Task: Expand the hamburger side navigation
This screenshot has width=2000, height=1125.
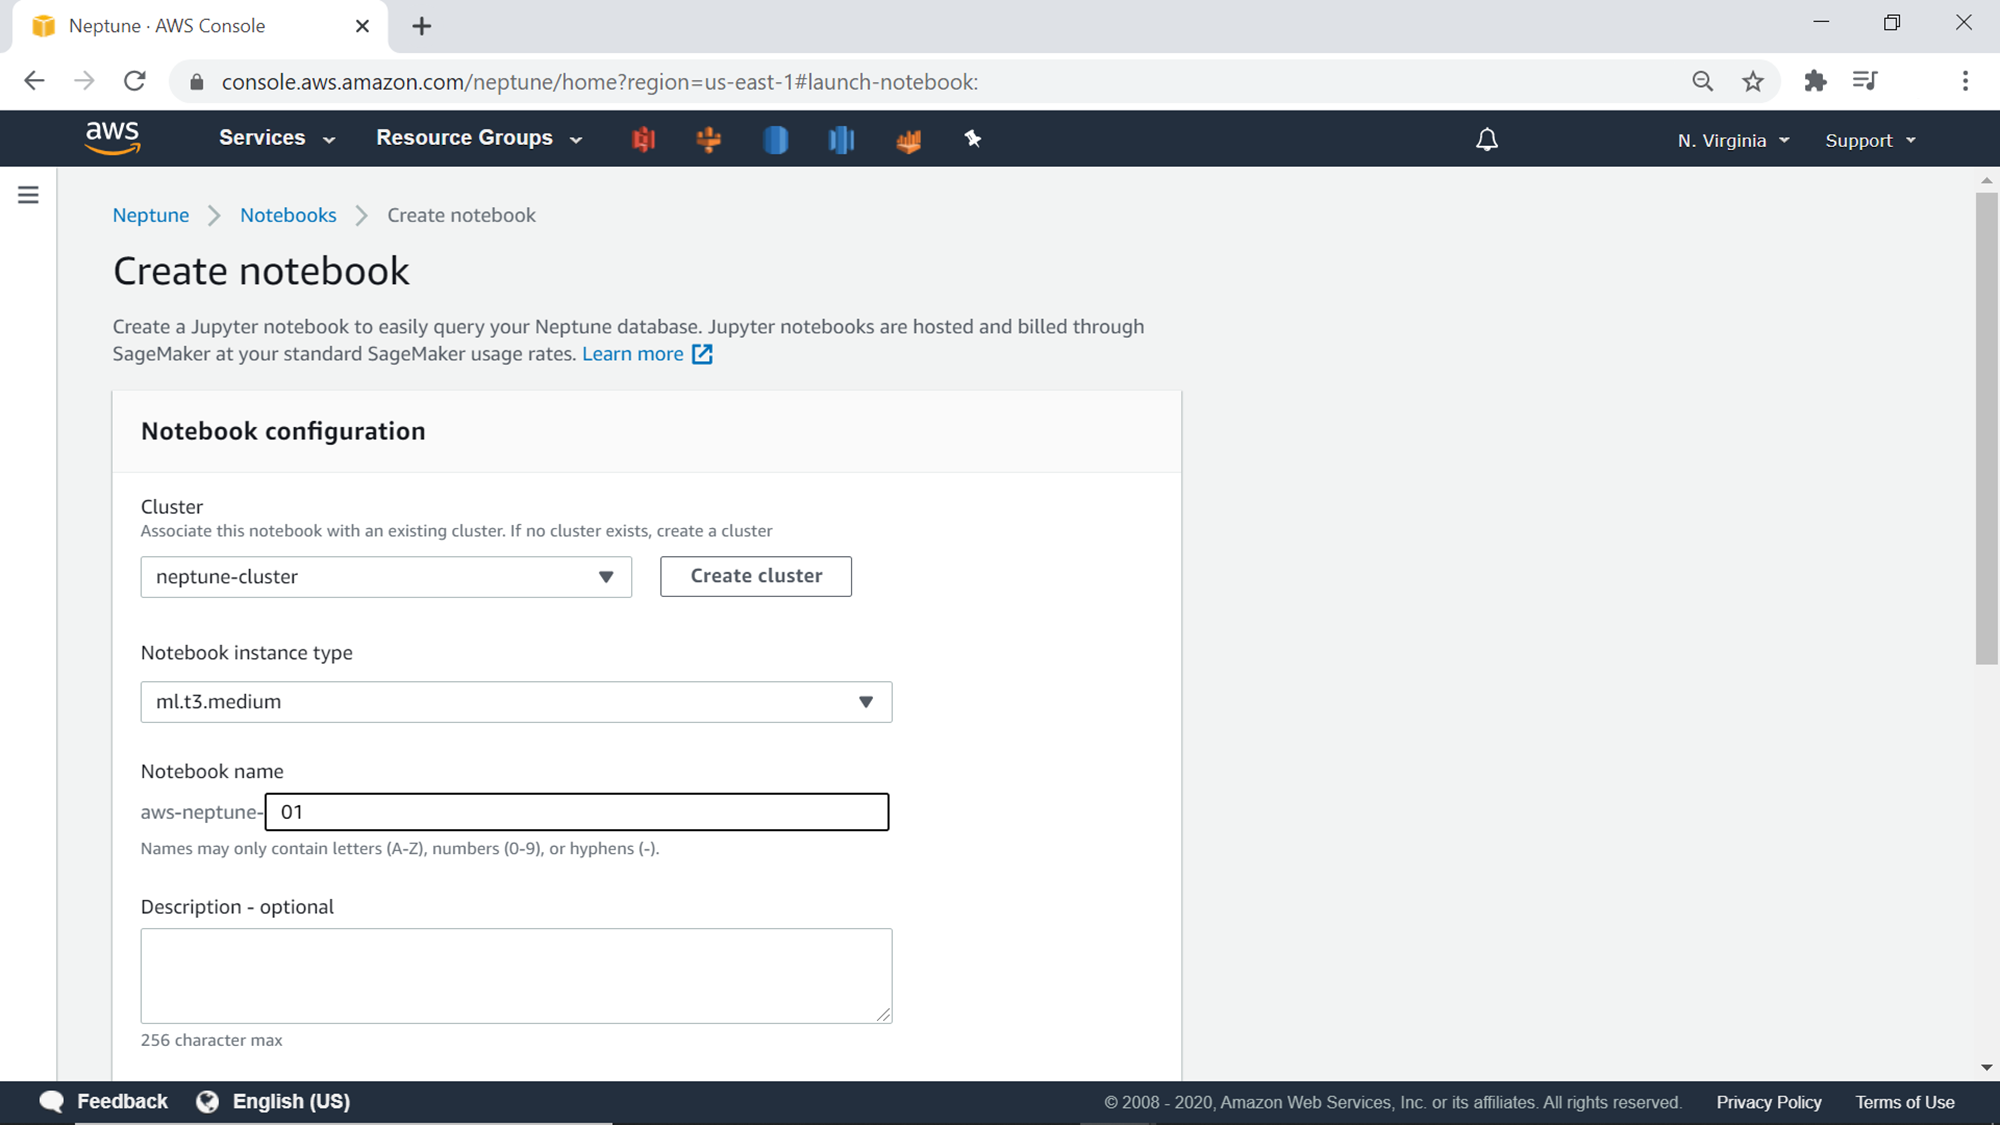Action: click(x=28, y=195)
